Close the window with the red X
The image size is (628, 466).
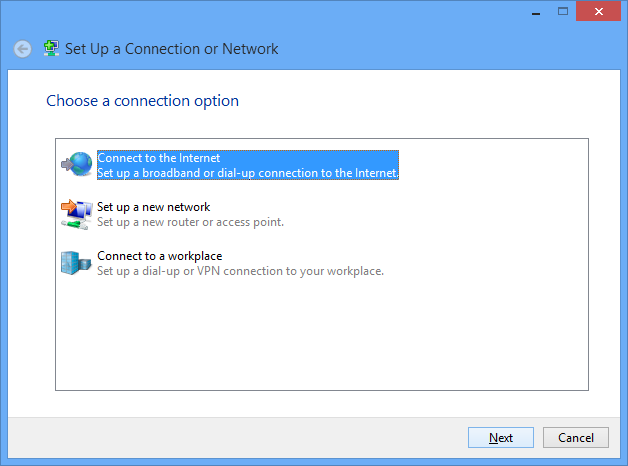598,11
